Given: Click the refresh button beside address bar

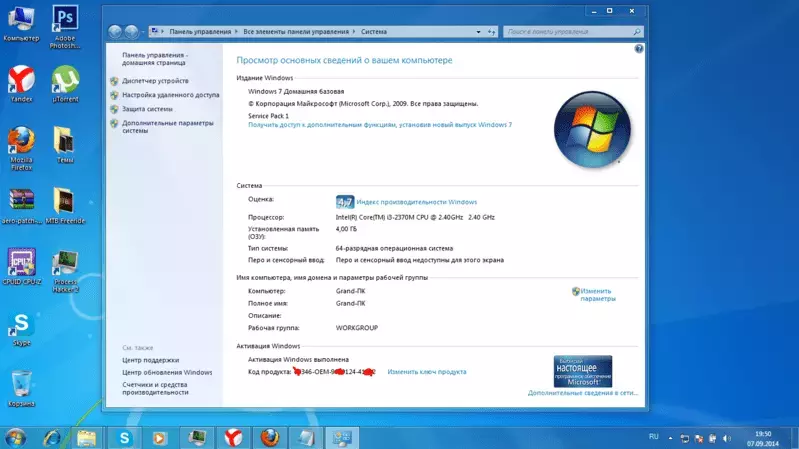Looking at the screenshot, I should (x=491, y=32).
